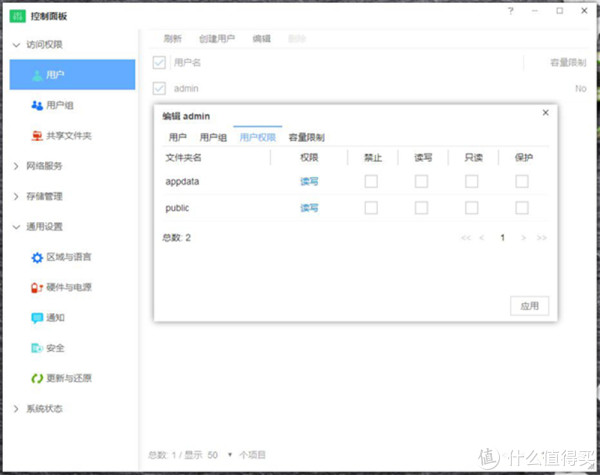Open the 安全 settings icon
The height and width of the screenshot is (475, 600).
tap(37, 348)
